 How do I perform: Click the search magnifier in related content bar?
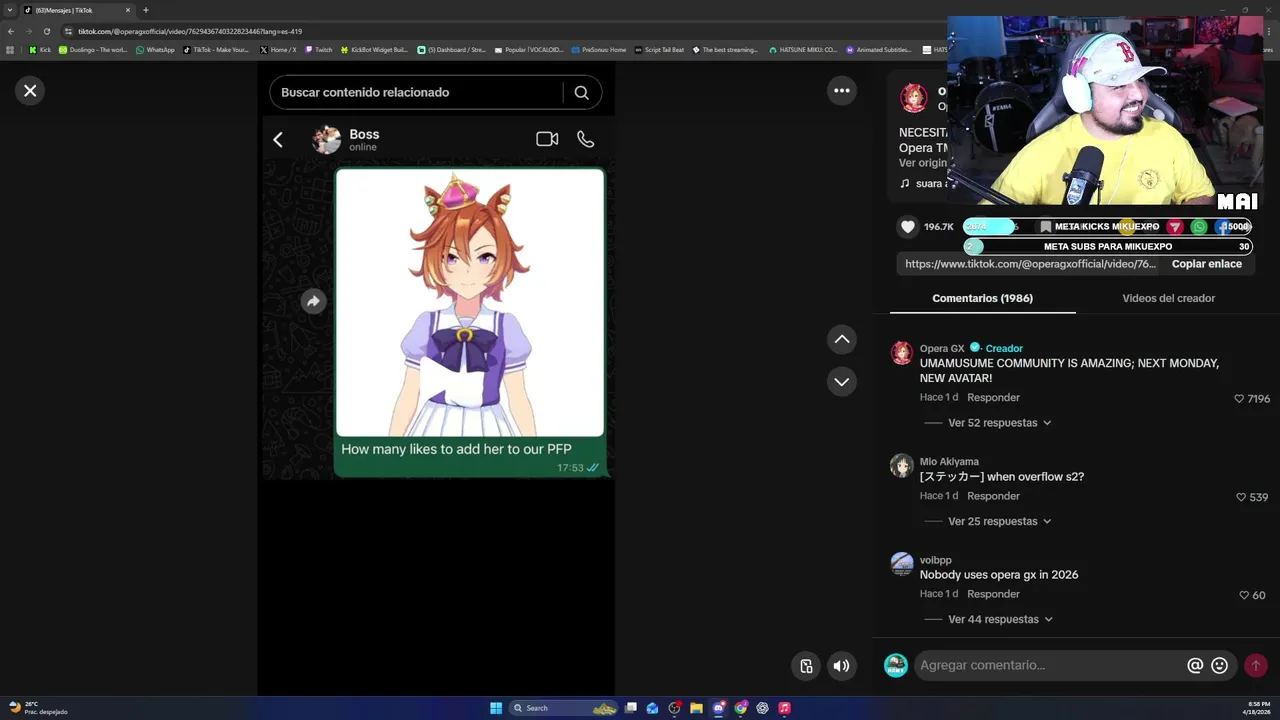tap(581, 92)
